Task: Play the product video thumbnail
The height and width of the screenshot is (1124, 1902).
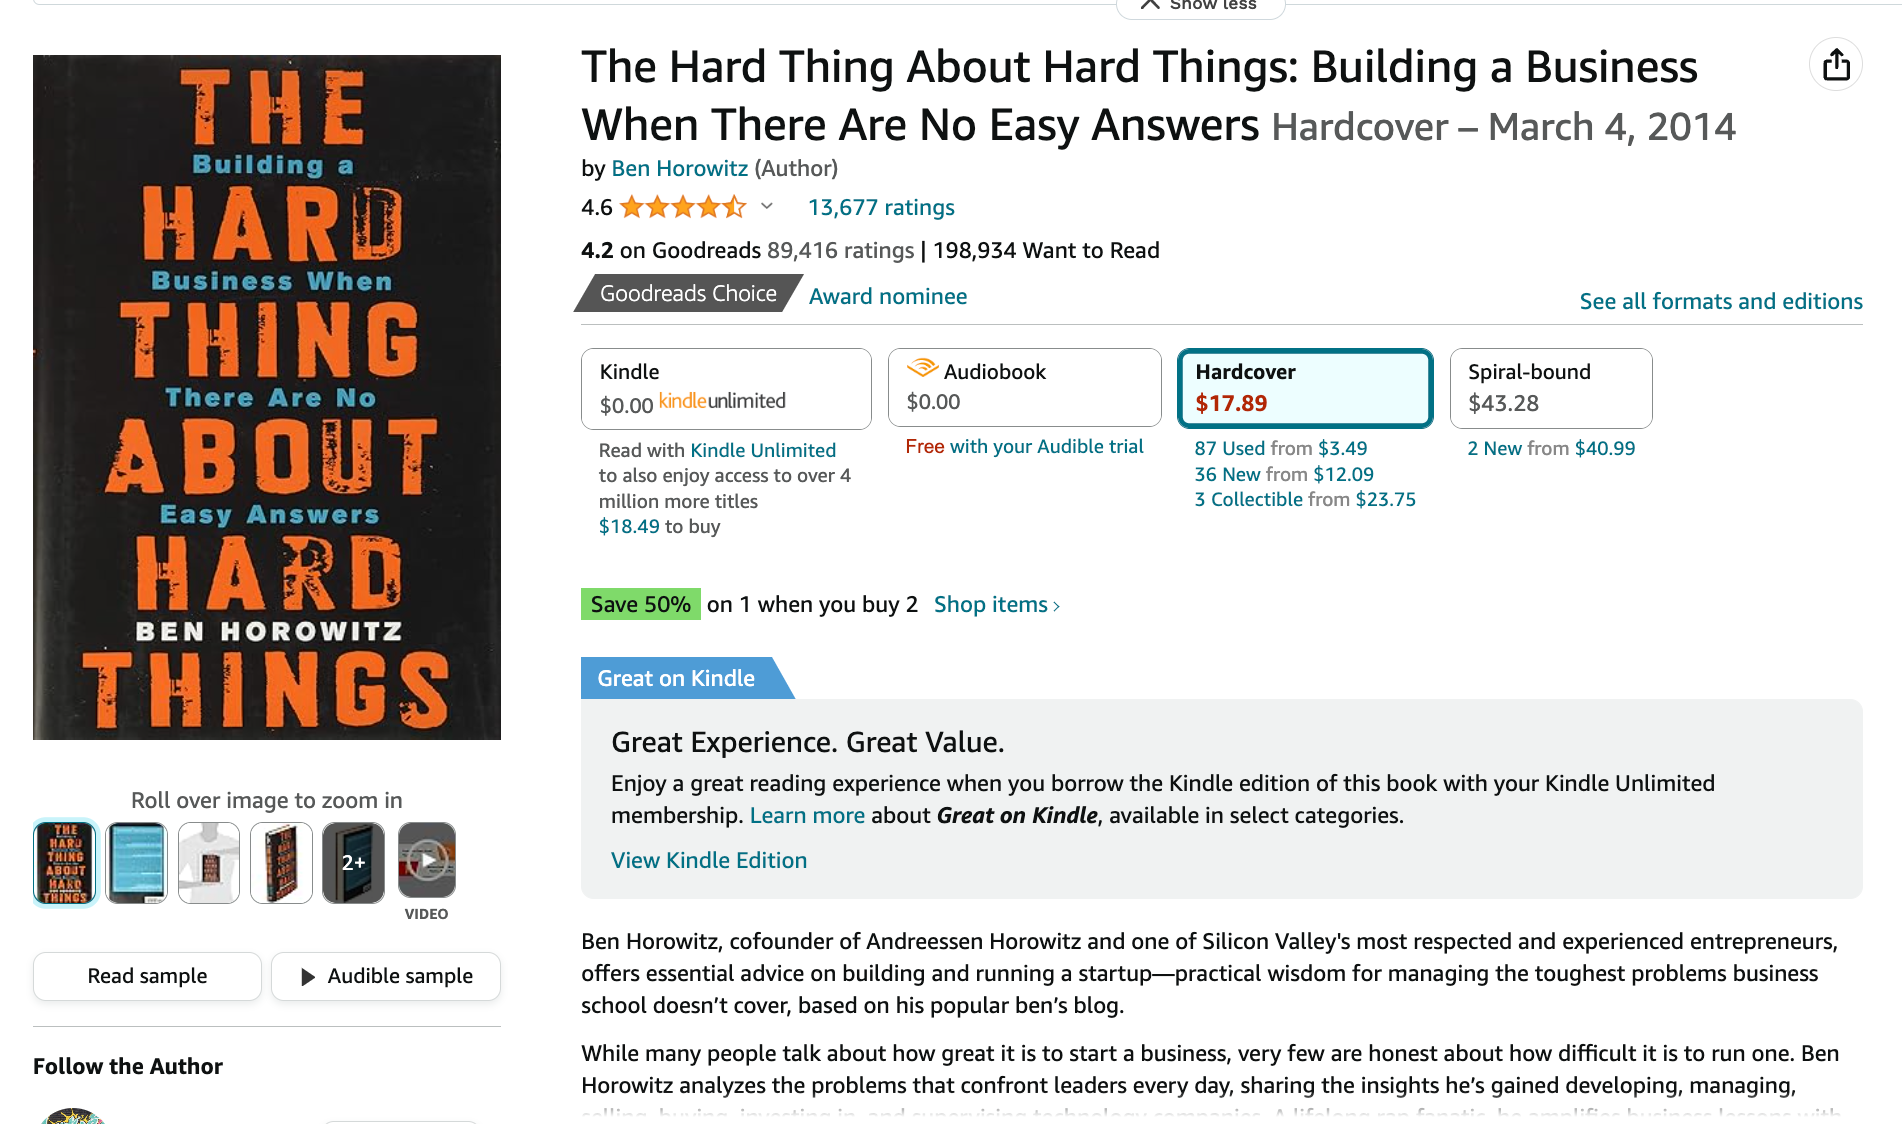Action: (427, 861)
